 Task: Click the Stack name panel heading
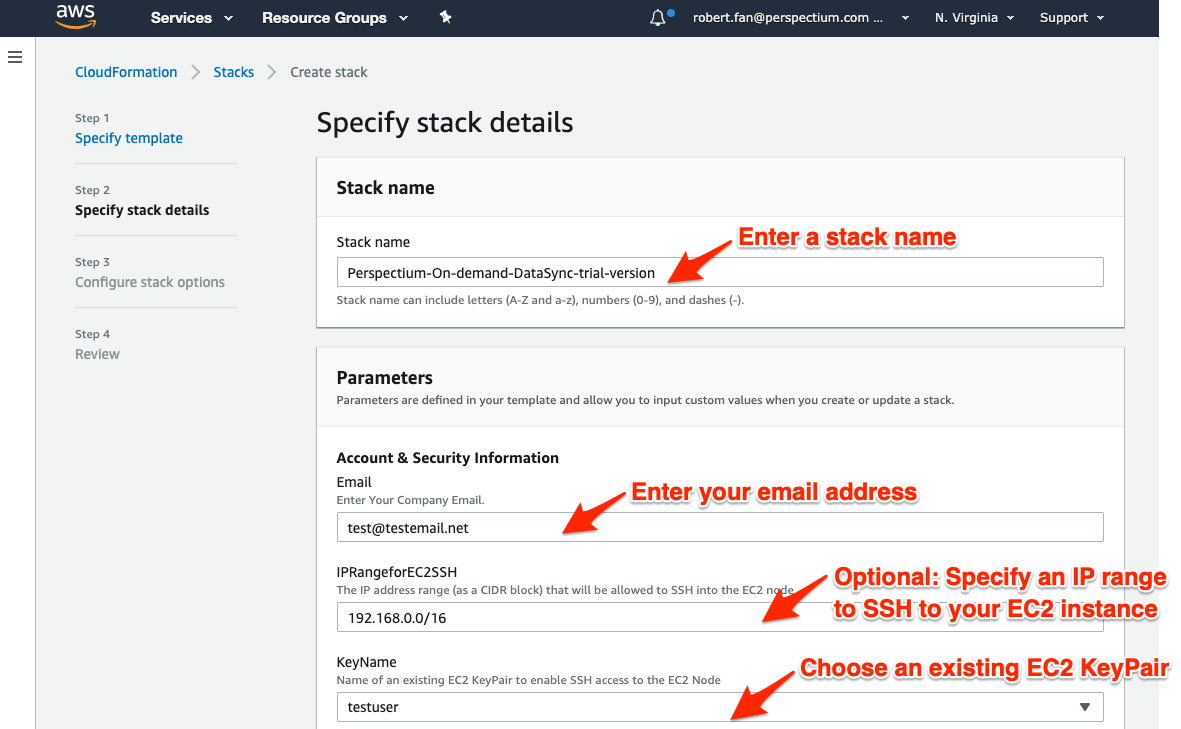click(385, 188)
